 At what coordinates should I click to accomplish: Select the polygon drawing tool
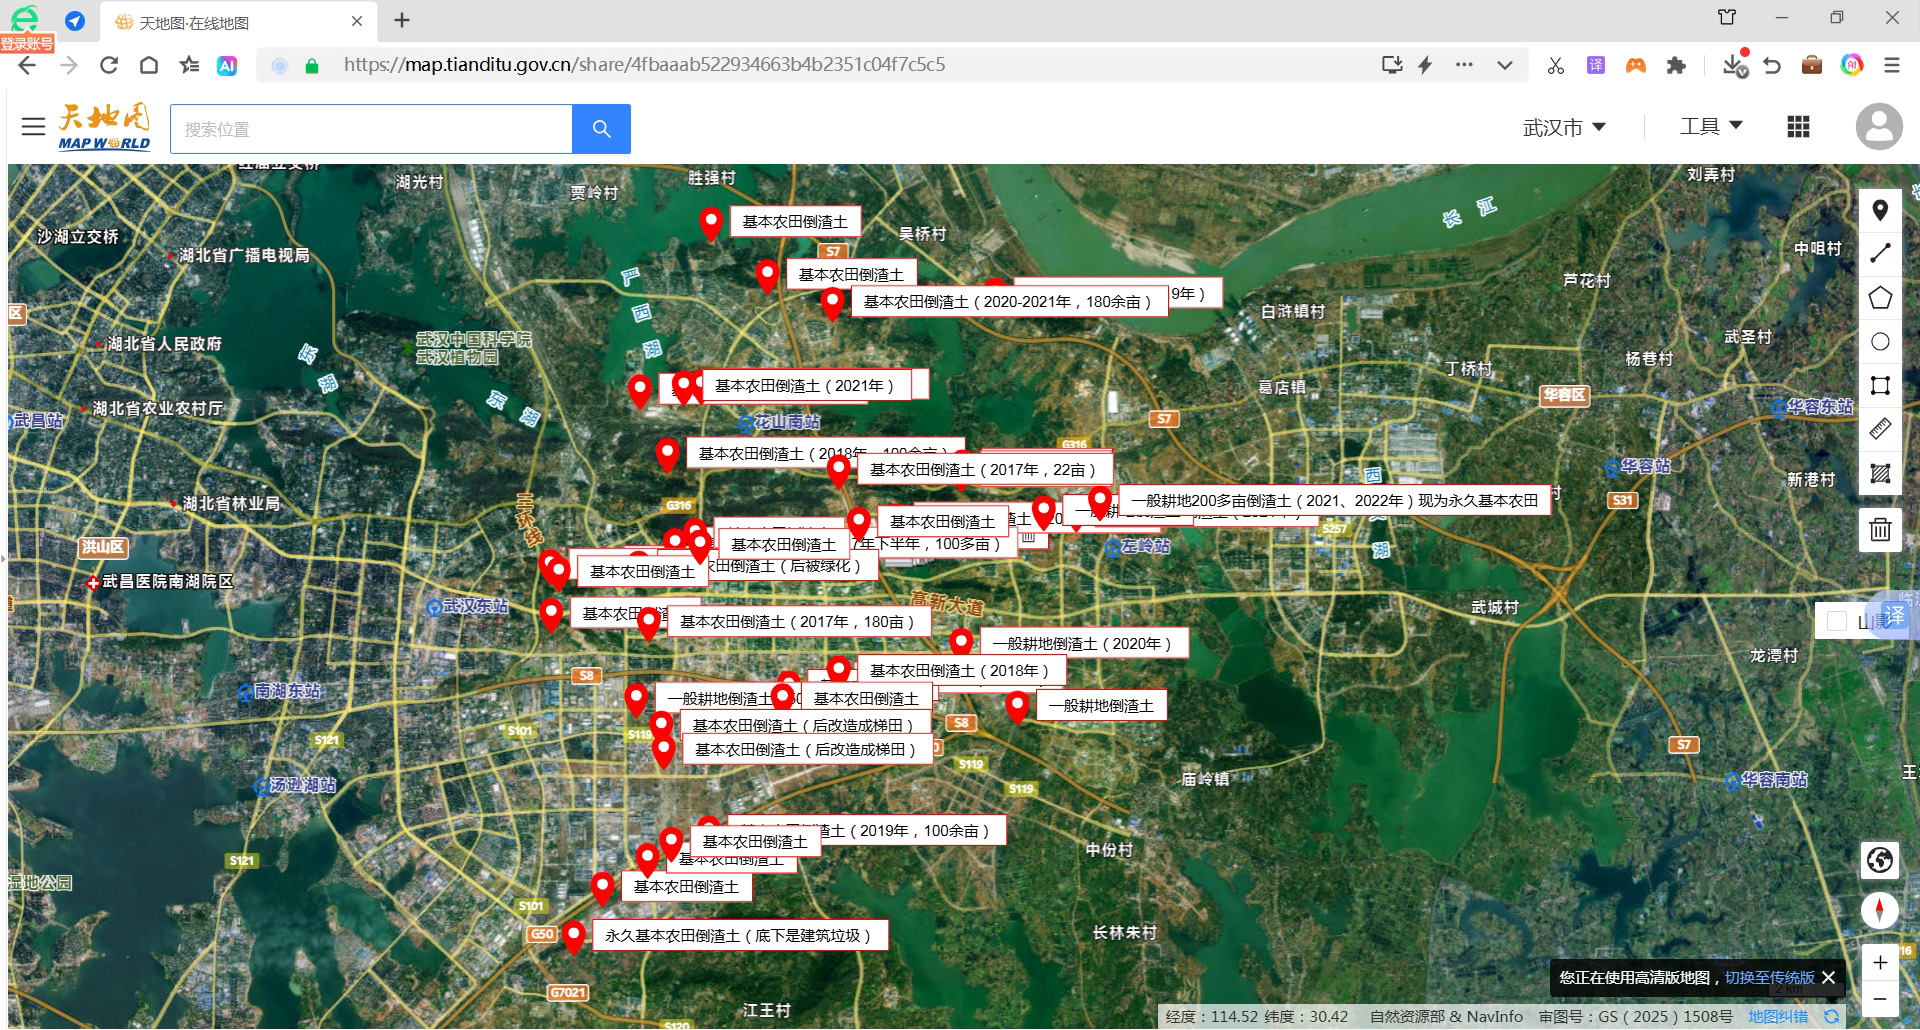[1880, 298]
